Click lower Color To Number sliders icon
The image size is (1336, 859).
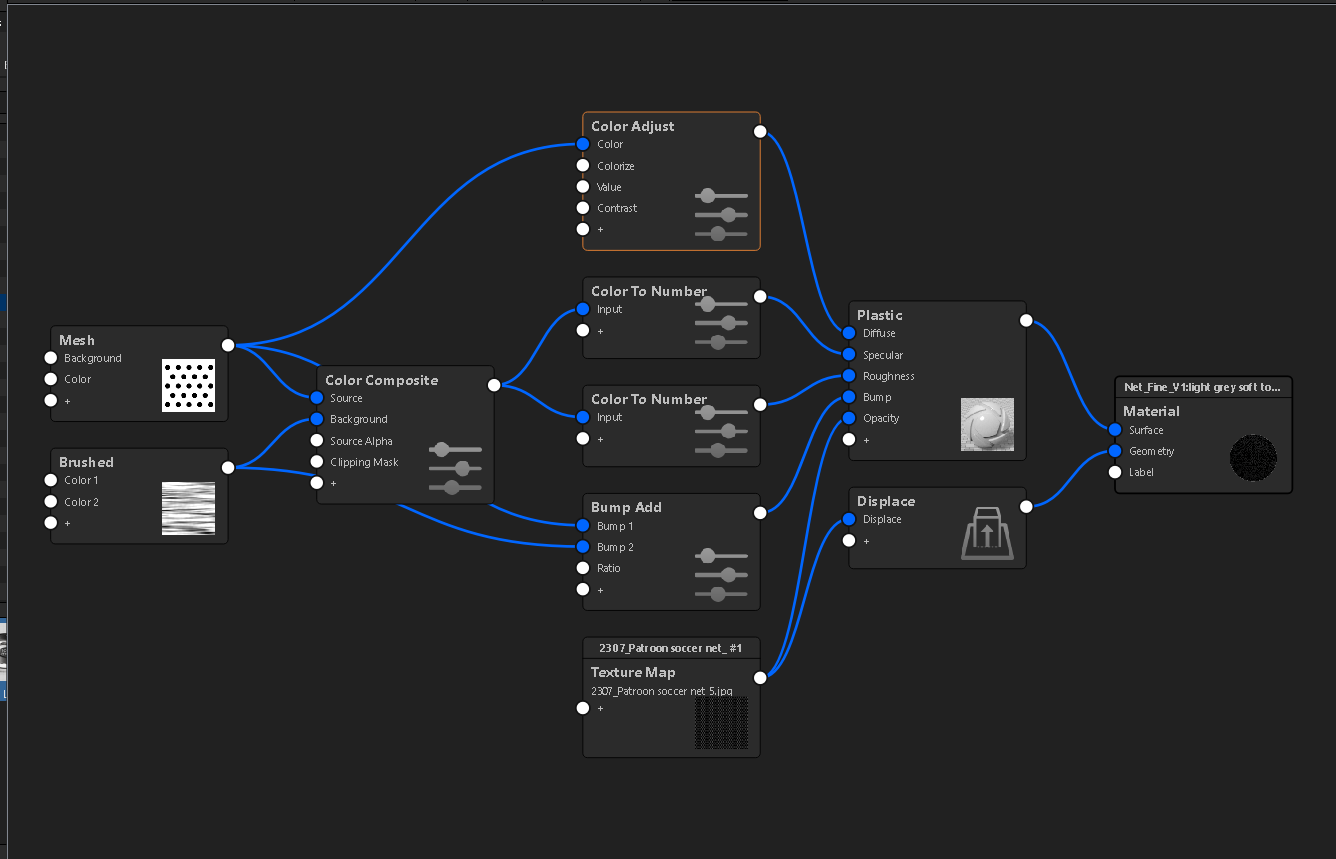tap(721, 430)
